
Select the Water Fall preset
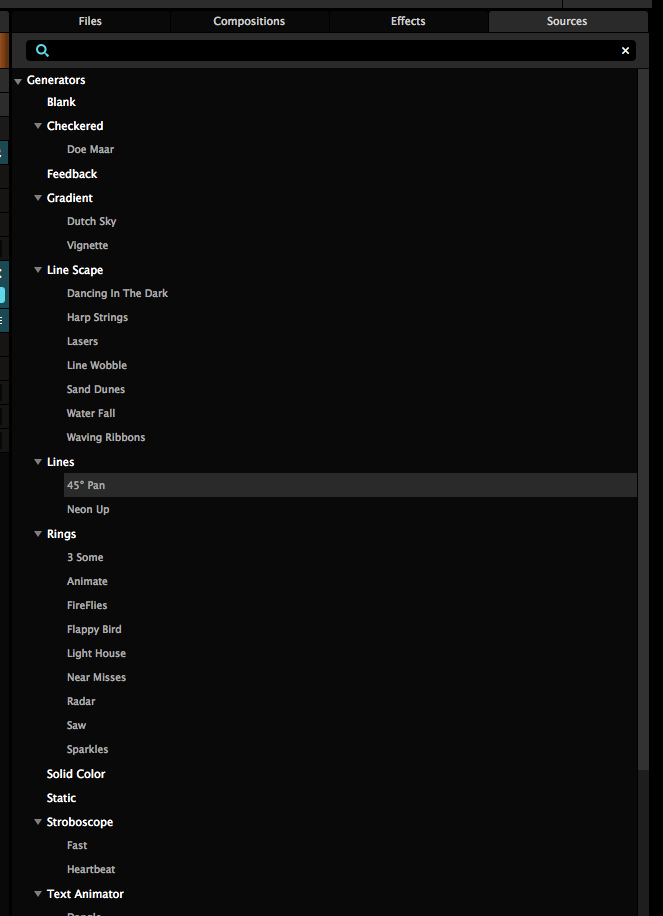click(91, 413)
